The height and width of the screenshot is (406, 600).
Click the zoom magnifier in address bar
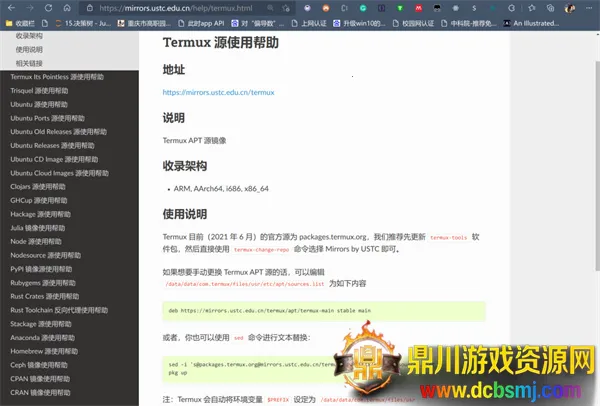tap(270, 8)
